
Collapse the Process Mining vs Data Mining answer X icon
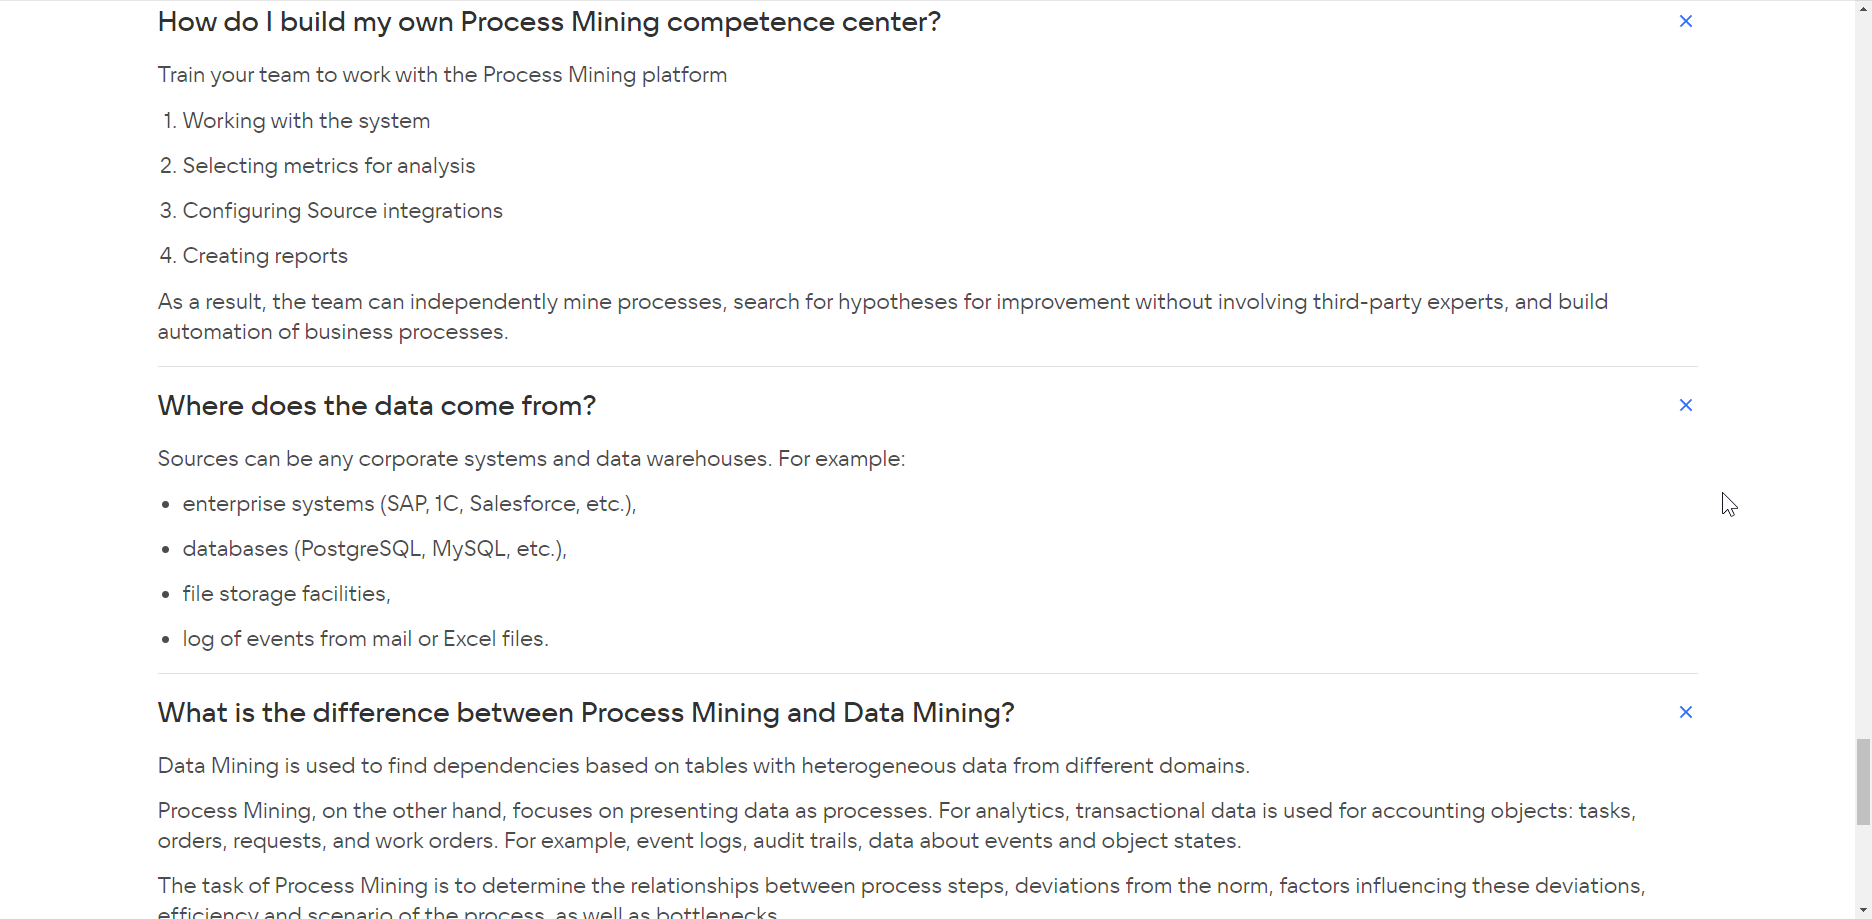pos(1685,712)
